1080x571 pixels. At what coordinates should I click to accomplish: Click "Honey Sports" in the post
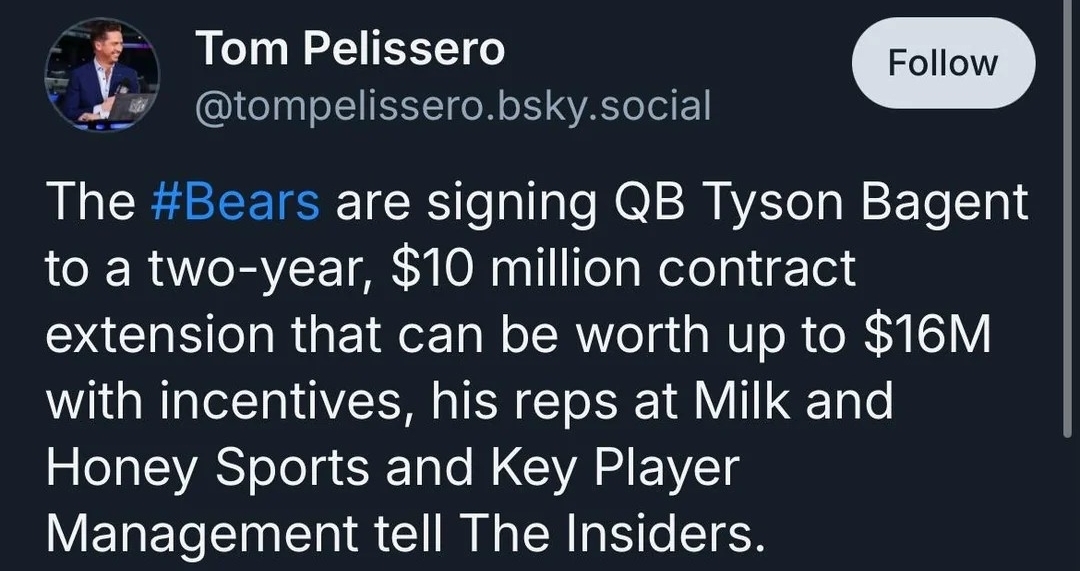click(x=207, y=468)
